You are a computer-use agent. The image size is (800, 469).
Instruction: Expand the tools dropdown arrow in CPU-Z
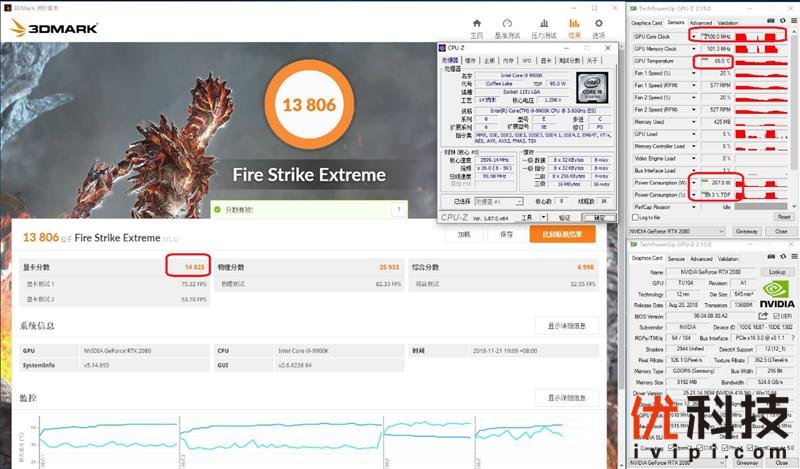click(543, 217)
